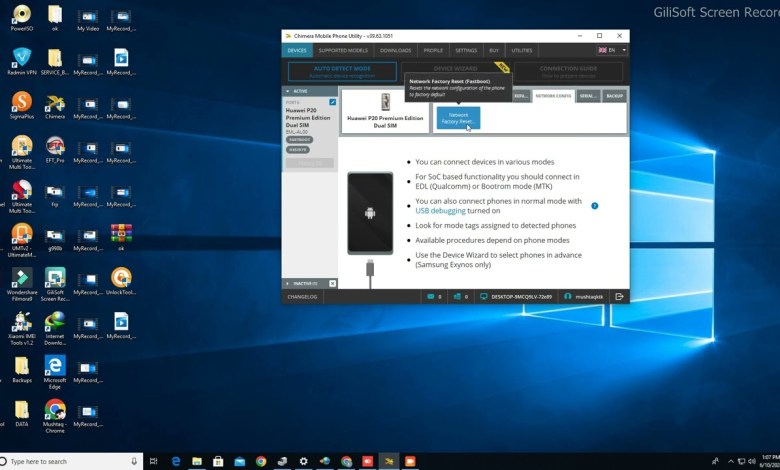
Task: Clear inactive devices with the X button
Action: 332,283
